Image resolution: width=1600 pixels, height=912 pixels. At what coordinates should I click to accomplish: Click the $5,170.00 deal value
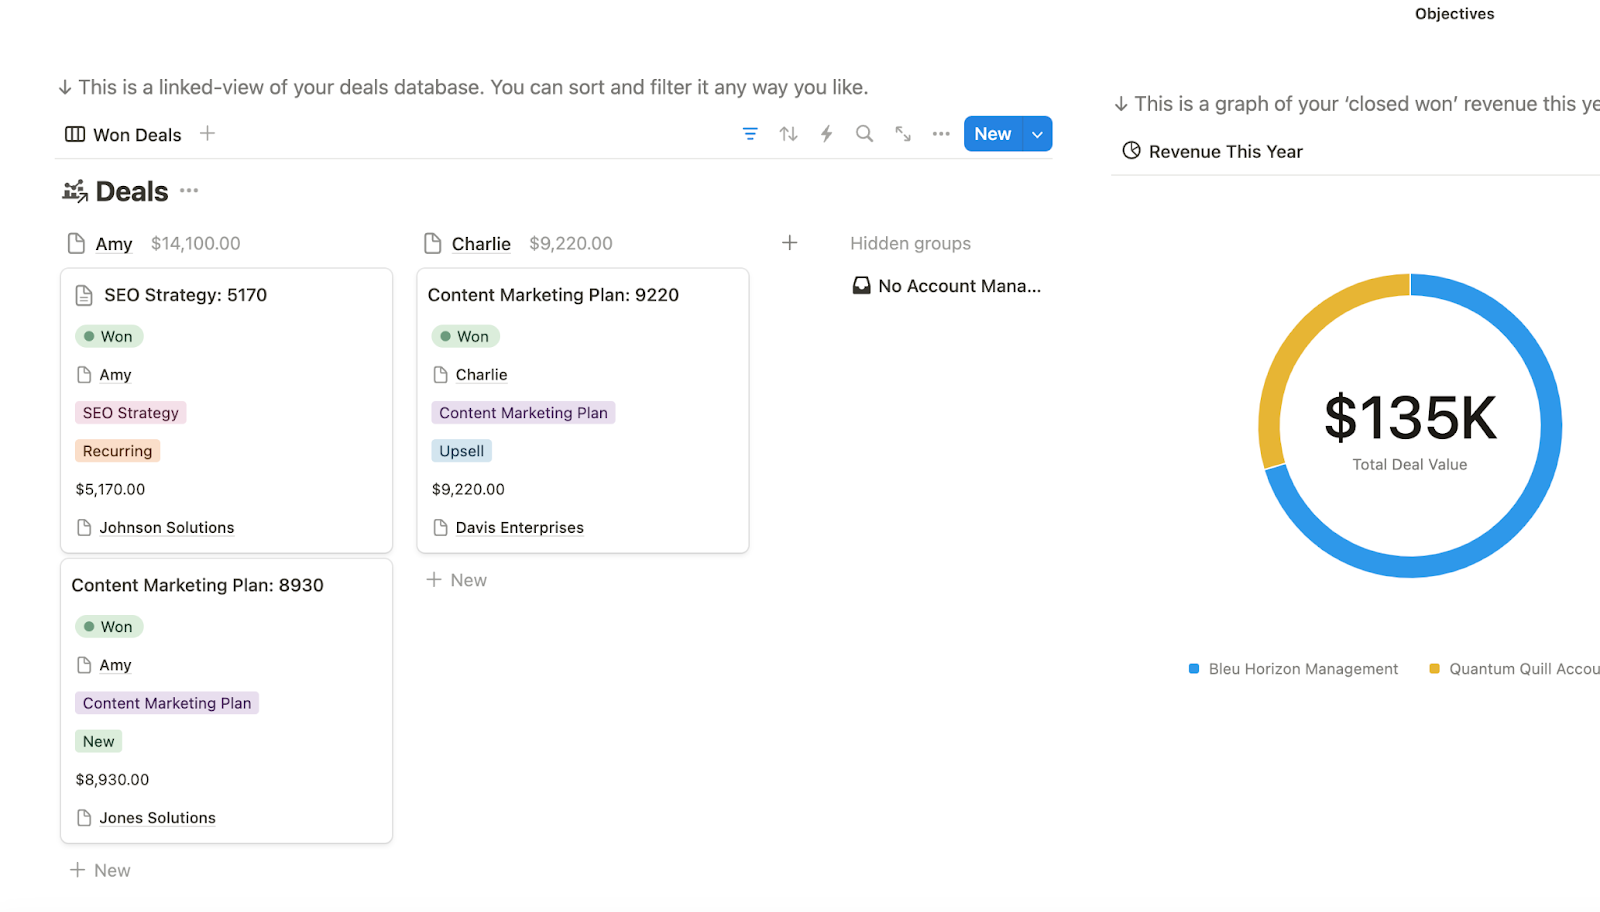[110, 489]
